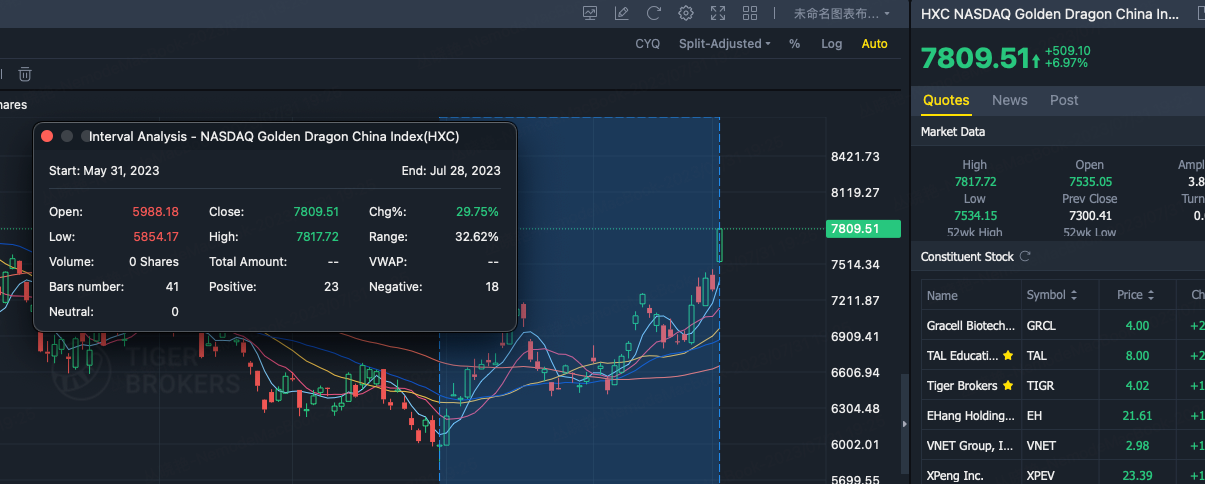Viewport: 1205px width, 484px height.
Task: Open the News tab
Action: (1010, 100)
